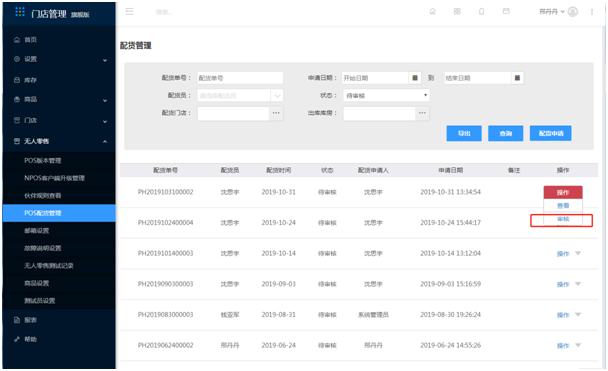The width and height of the screenshot is (608, 371).
Task: Open 伙伴规则查看 submenu item
Action: pos(59,195)
